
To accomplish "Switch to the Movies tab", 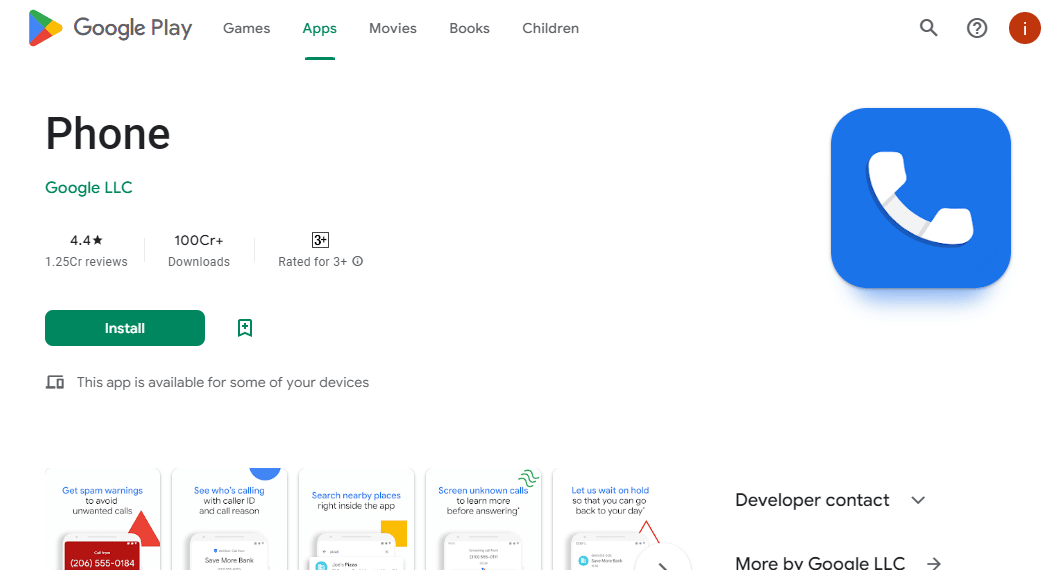I will [x=393, y=28].
